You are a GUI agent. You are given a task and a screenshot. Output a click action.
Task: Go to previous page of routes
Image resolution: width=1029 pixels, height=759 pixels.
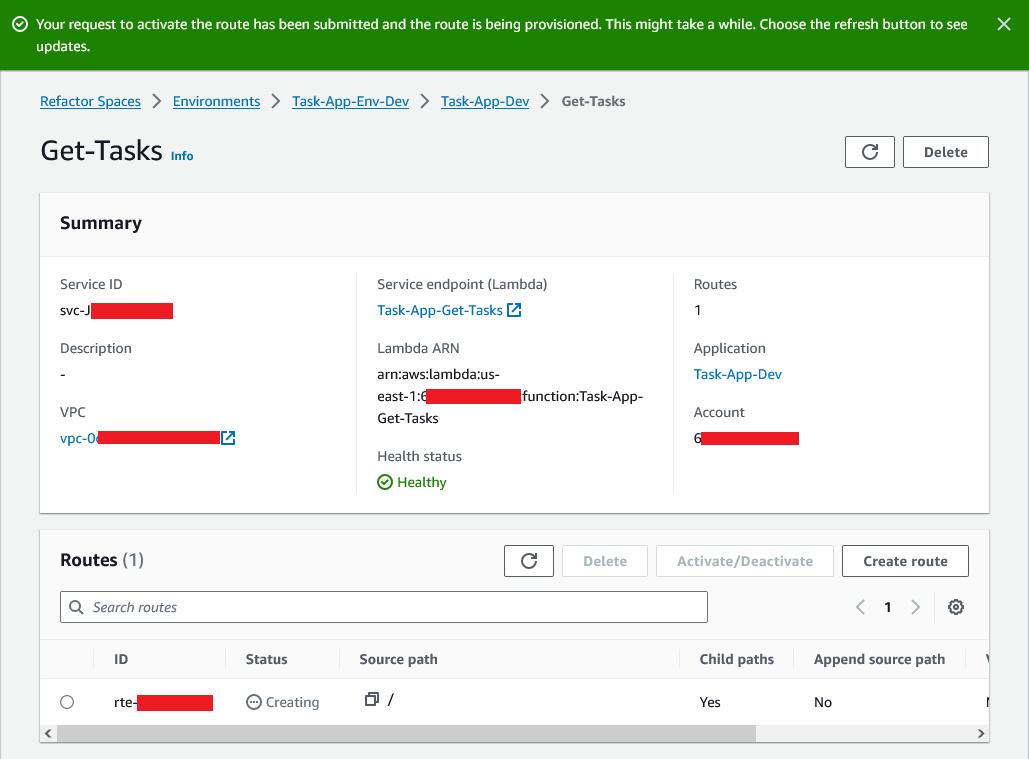(x=860, y=607)
